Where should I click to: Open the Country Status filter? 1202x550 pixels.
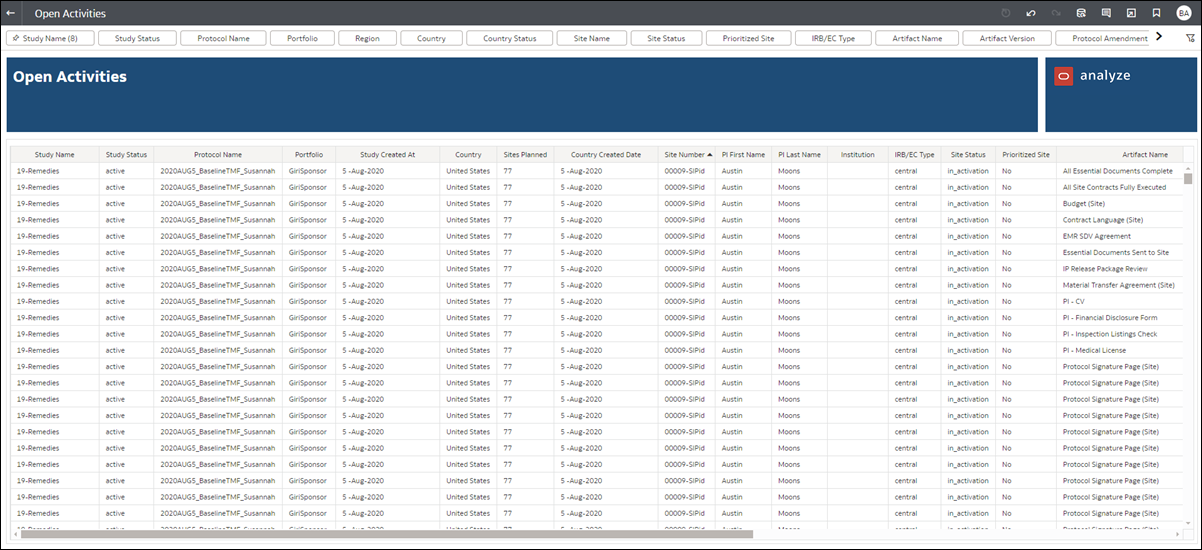[510, 38]
